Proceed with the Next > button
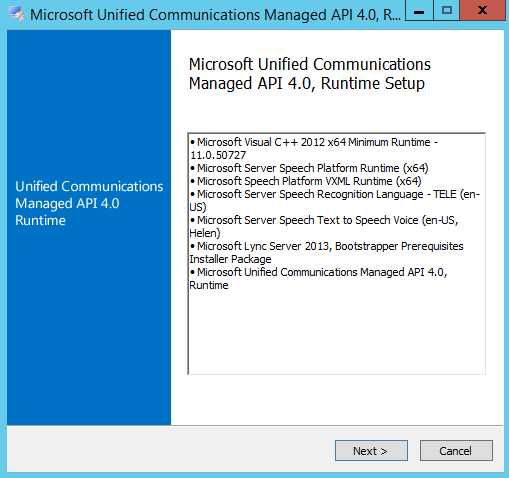This screenshot has height=478, width=509. point(371,451)
